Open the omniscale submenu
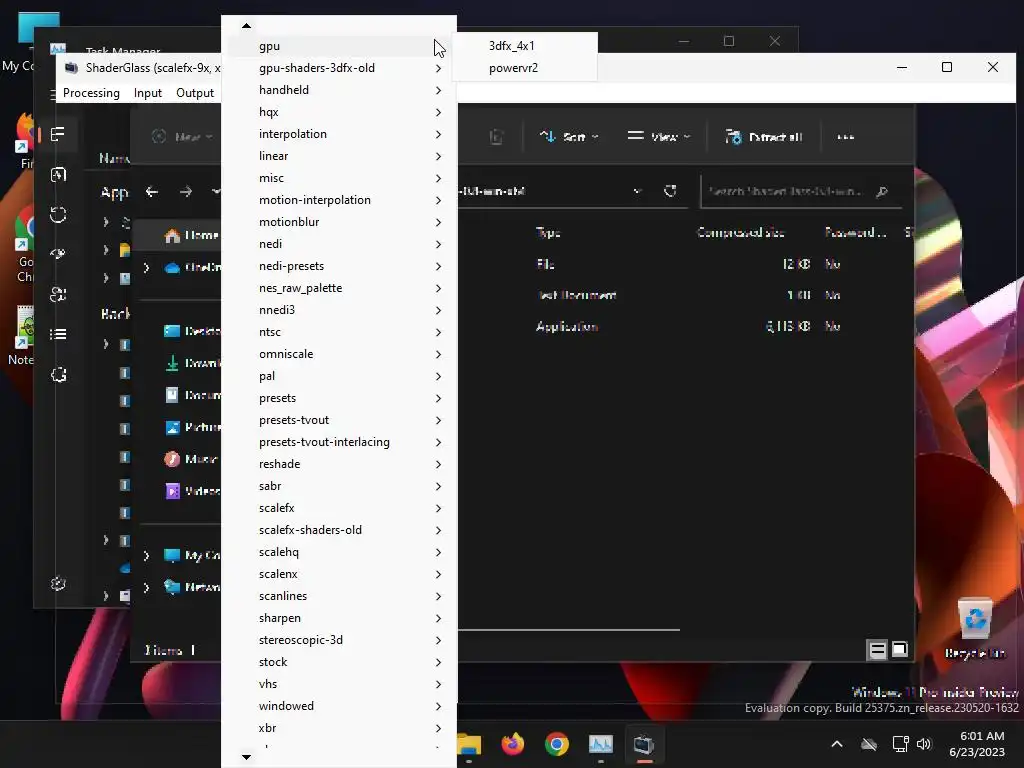The height and width of the screenshot is (768, 1024). pyautogui.click(x=338, y=354)
